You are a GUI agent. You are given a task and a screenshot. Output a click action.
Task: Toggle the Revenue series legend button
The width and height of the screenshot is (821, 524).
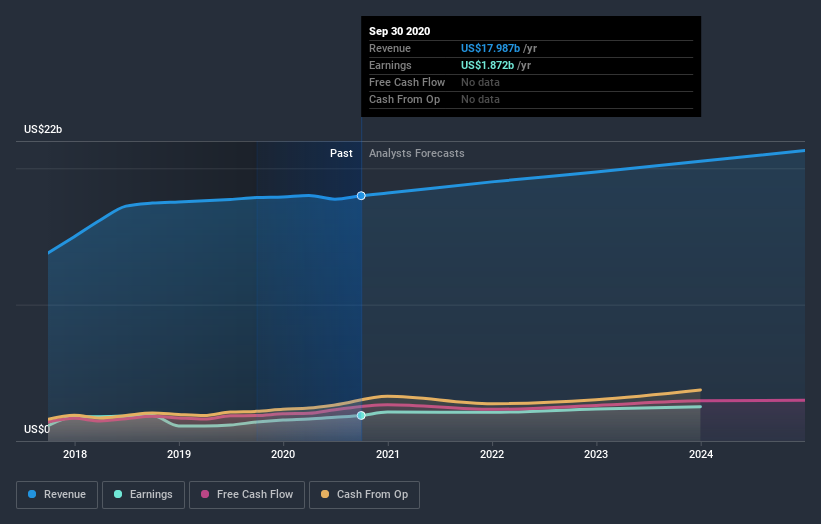(57, 495)
